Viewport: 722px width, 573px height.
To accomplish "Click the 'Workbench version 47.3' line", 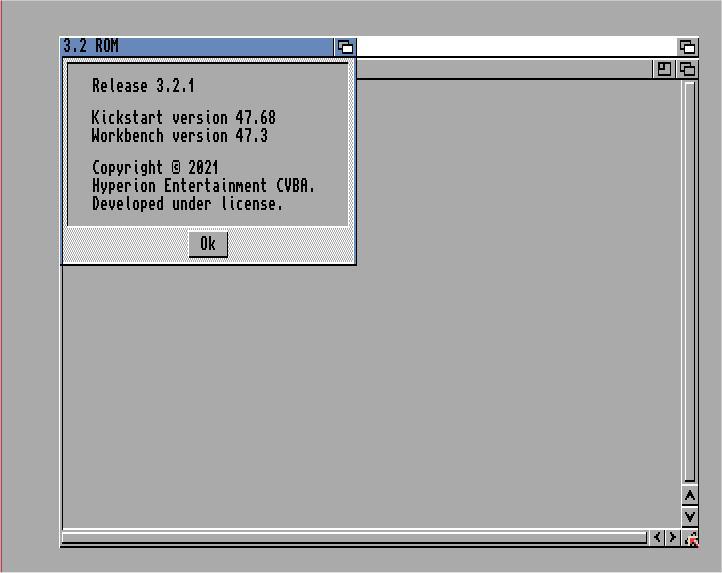I will (x=180, y=136).
